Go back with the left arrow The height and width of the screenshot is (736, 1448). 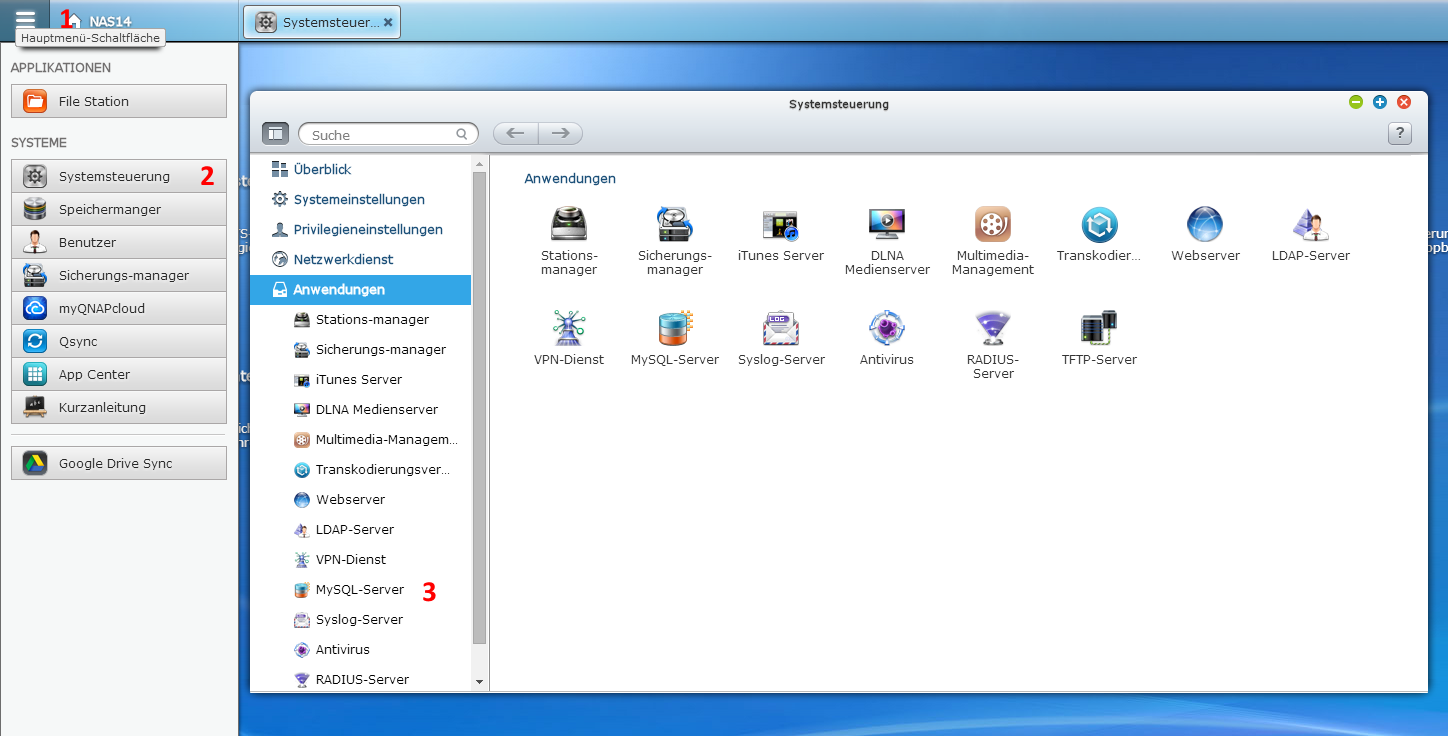tap(516, 133)
